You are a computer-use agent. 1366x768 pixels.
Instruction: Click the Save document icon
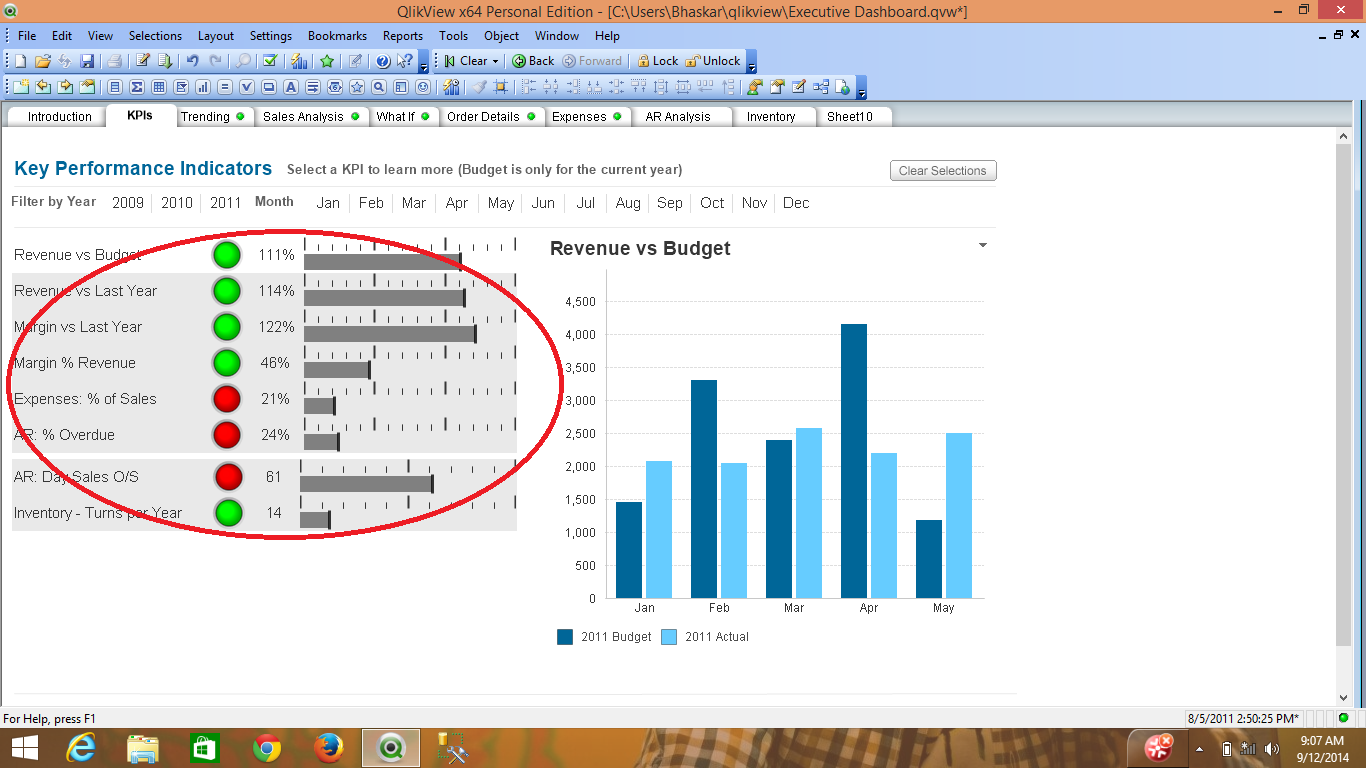point(87,60)
